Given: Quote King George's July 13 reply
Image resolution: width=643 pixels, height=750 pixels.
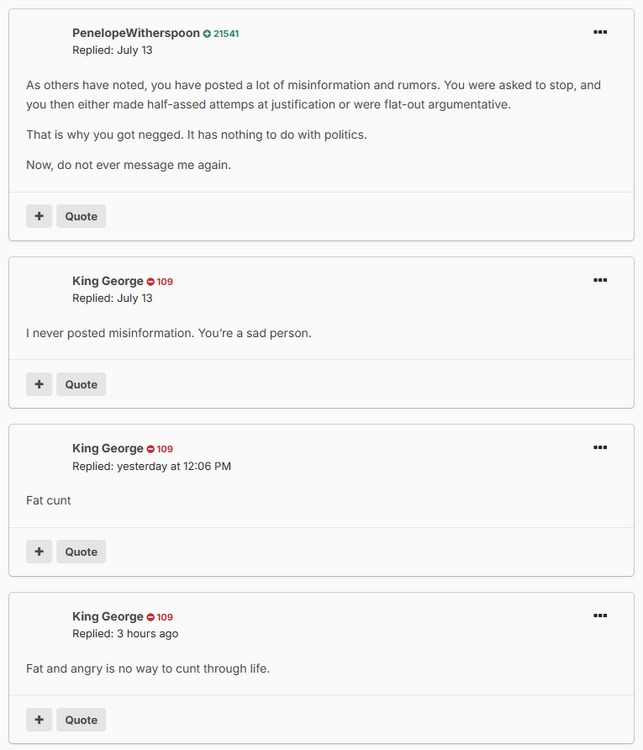Looking at the screenshot, I should [x=81, y=384].
